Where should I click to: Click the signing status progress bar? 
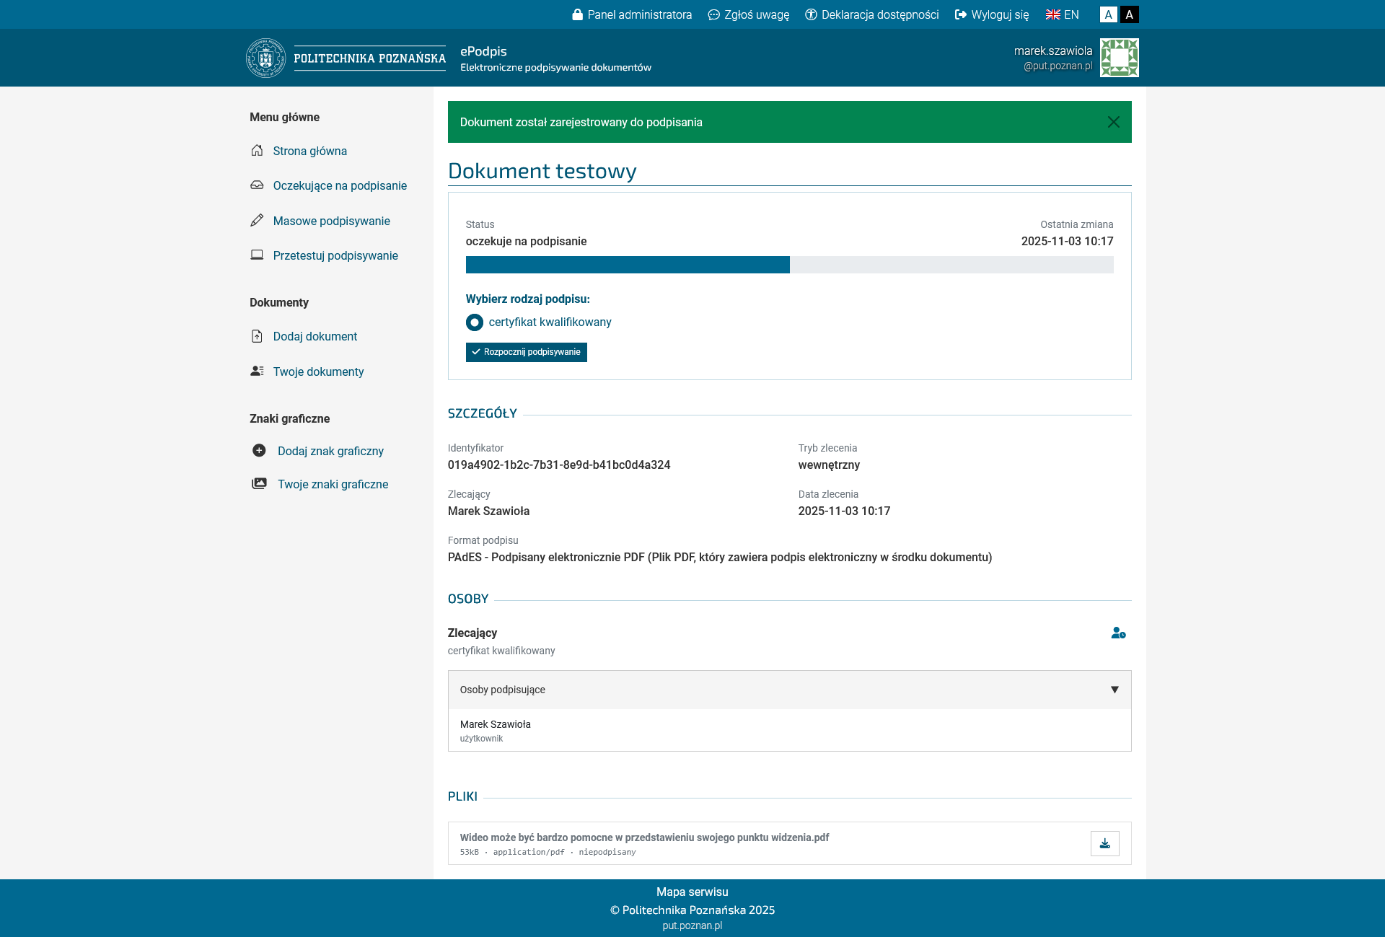tap(789, 265)
